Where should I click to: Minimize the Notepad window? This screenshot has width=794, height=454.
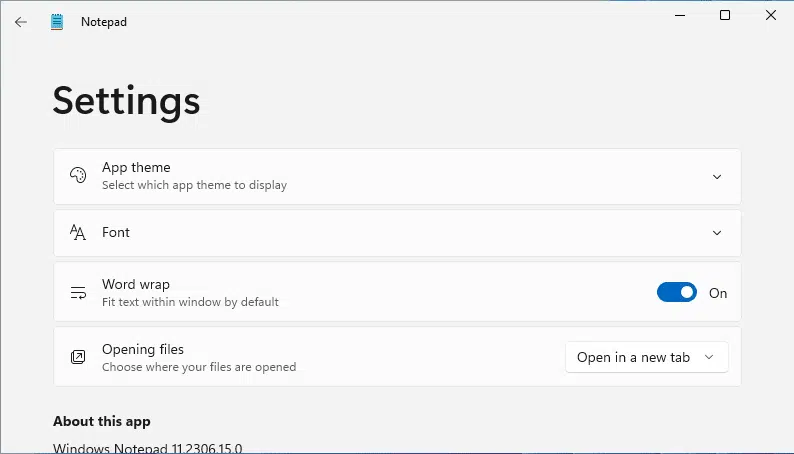tap(680, 15)
